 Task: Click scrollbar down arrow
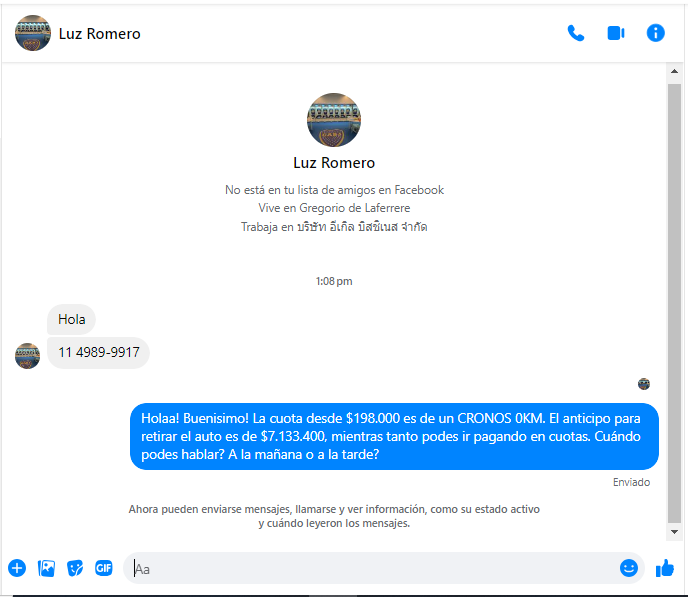click(x=674, y=532)
